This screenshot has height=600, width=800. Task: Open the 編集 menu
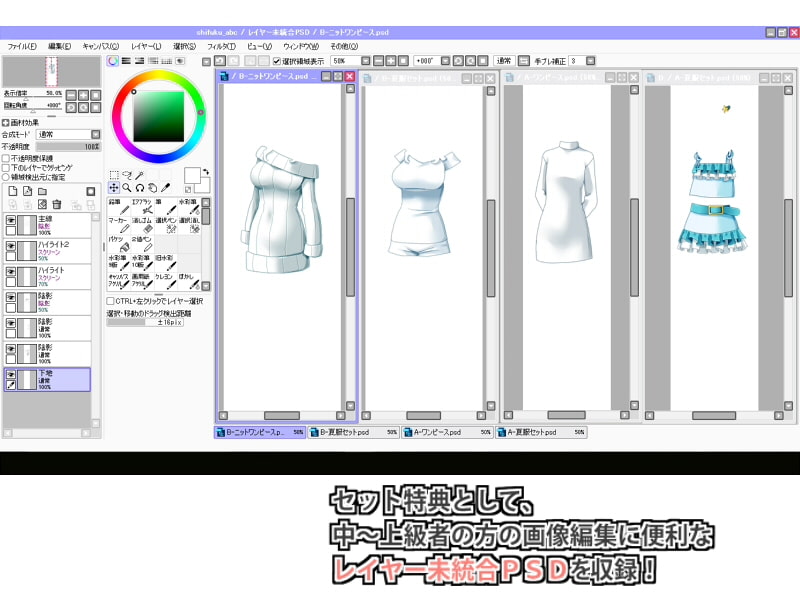pos(60,46)
